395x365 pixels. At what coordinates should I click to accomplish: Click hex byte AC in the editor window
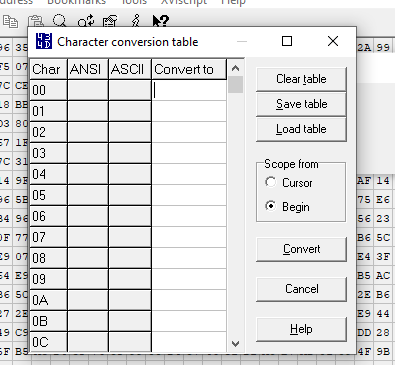(383, 276)
